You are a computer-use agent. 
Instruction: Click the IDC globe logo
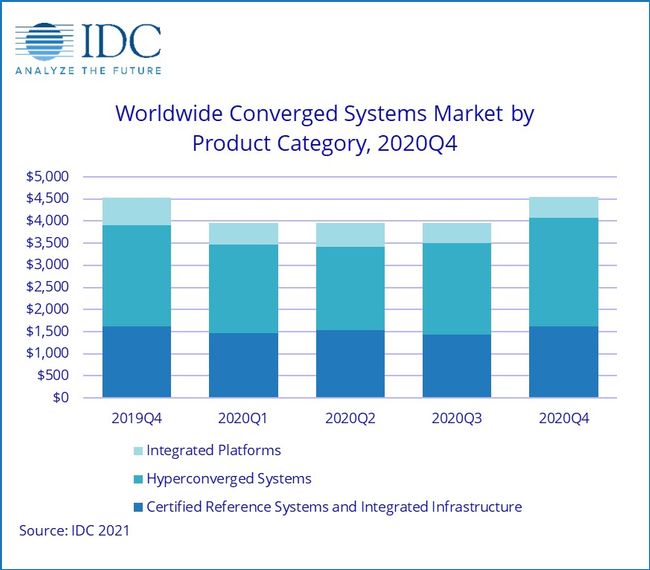pos(45,41)
